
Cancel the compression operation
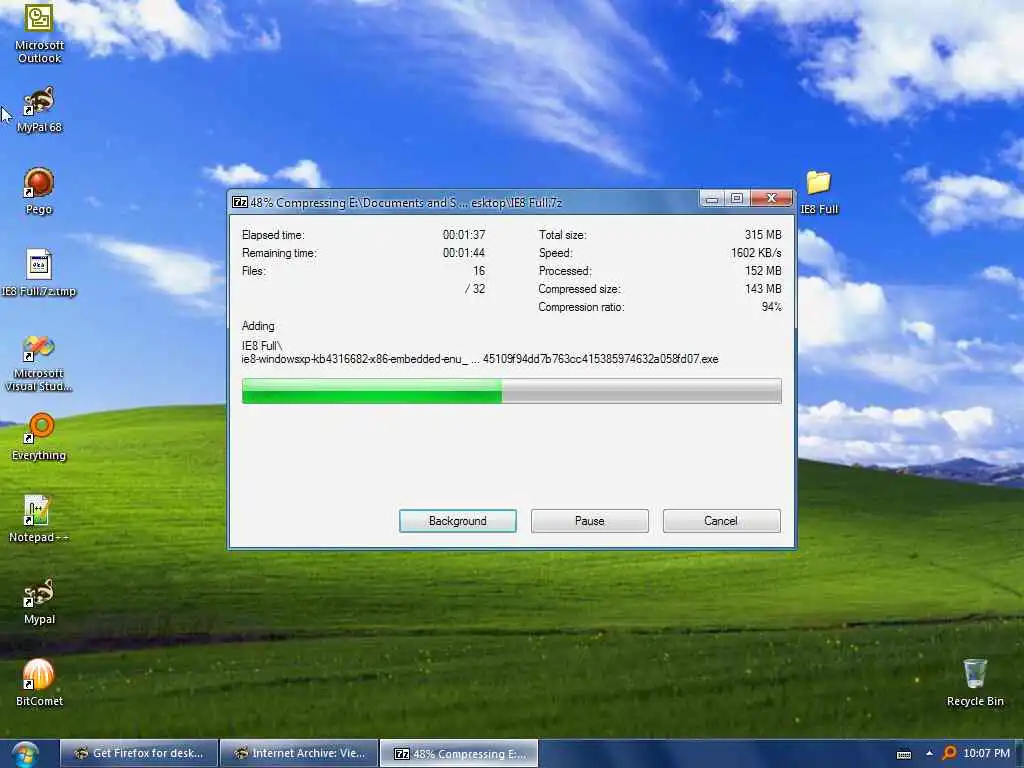pos(721,521)
